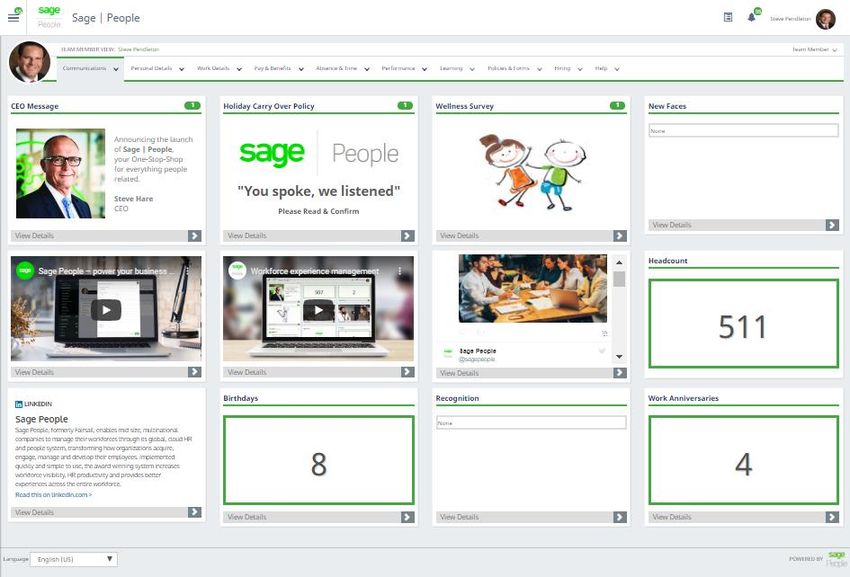The height and width of the screenshot is (577, 850).
Task: Click the arrow icon on the LinkedIn card
Action: [x=195, y=512]
